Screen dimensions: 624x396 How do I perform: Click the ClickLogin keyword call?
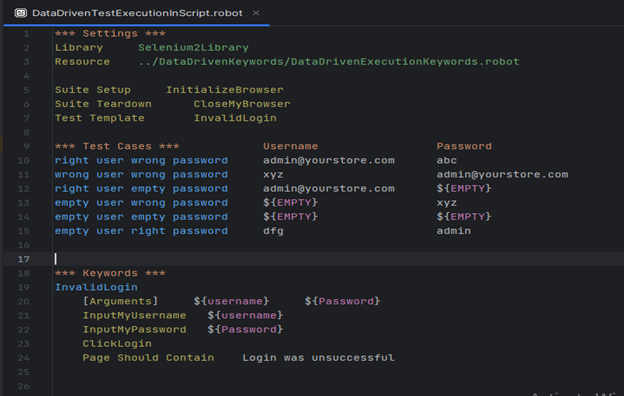[117, 343]
